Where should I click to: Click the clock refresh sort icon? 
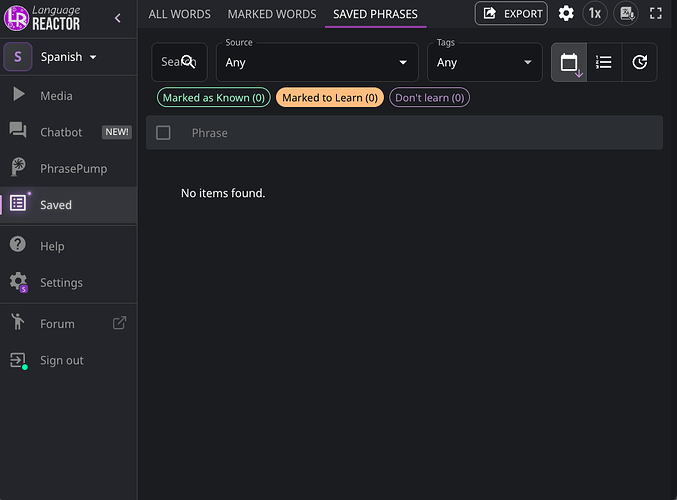(639, 62)
